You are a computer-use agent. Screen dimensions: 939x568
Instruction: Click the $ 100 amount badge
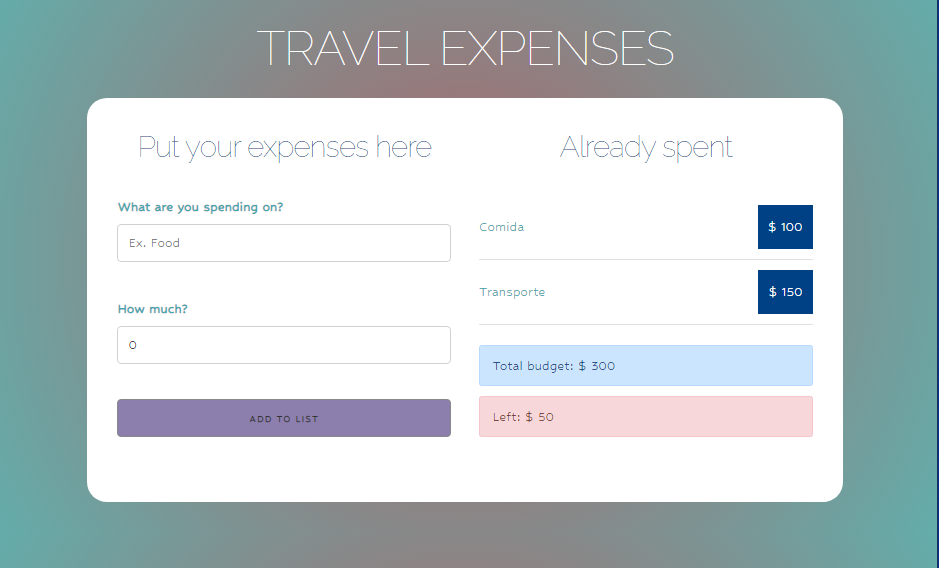785,227
